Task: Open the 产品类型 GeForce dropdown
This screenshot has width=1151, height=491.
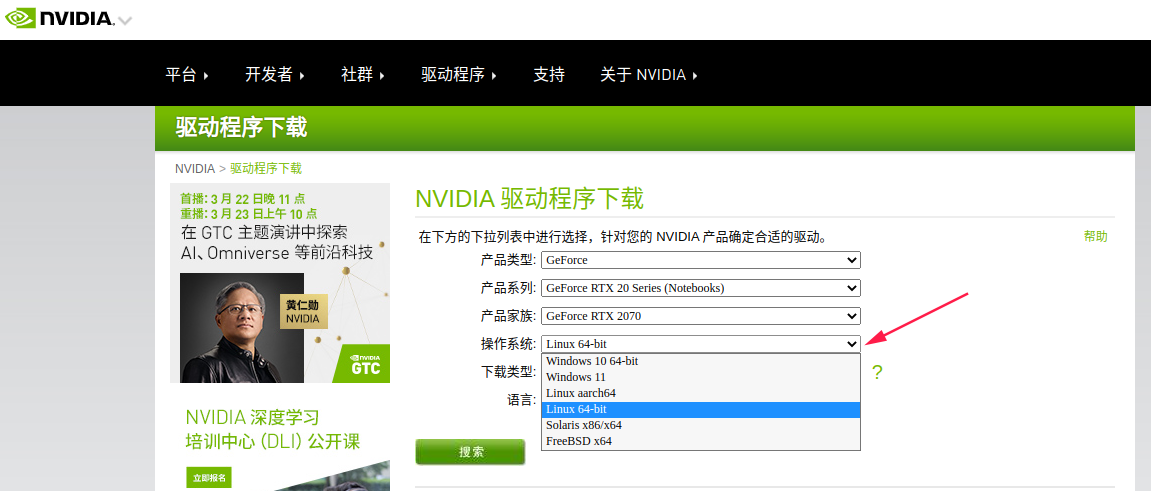Action: [700, 260]
